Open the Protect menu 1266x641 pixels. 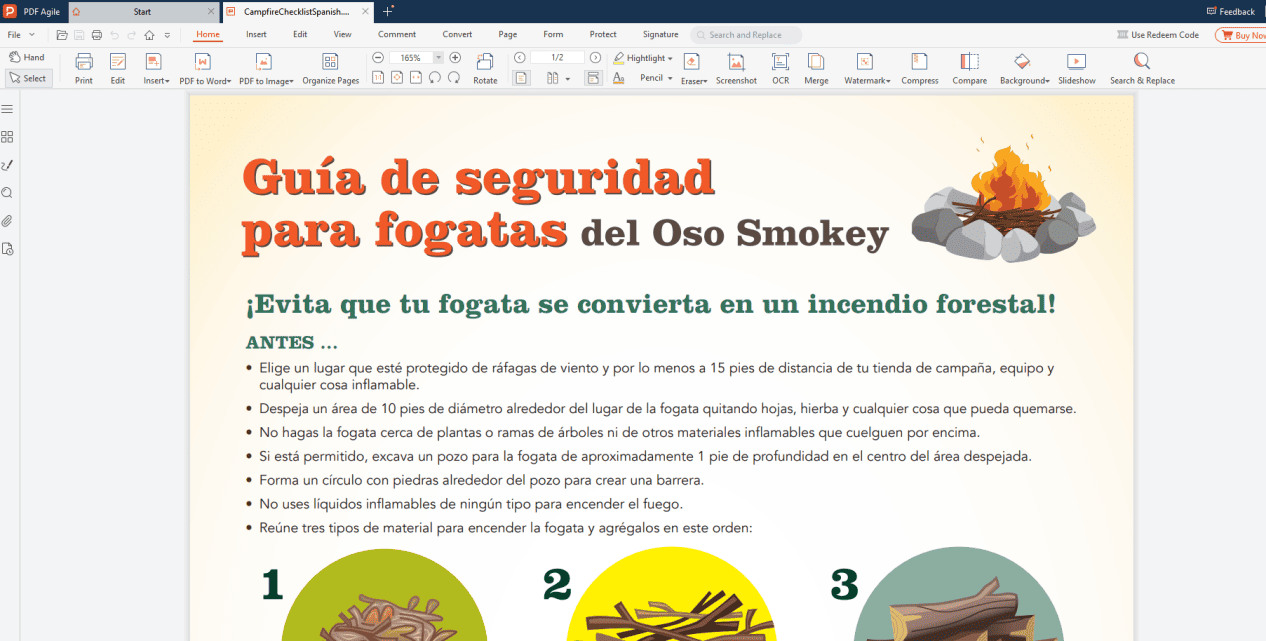click(x=602, y=33)
